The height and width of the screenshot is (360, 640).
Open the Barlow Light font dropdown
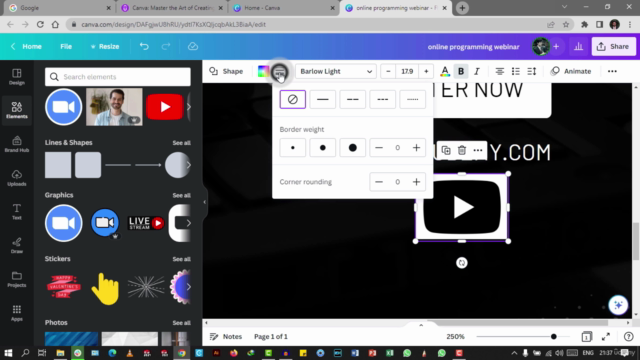coord(336,71)
